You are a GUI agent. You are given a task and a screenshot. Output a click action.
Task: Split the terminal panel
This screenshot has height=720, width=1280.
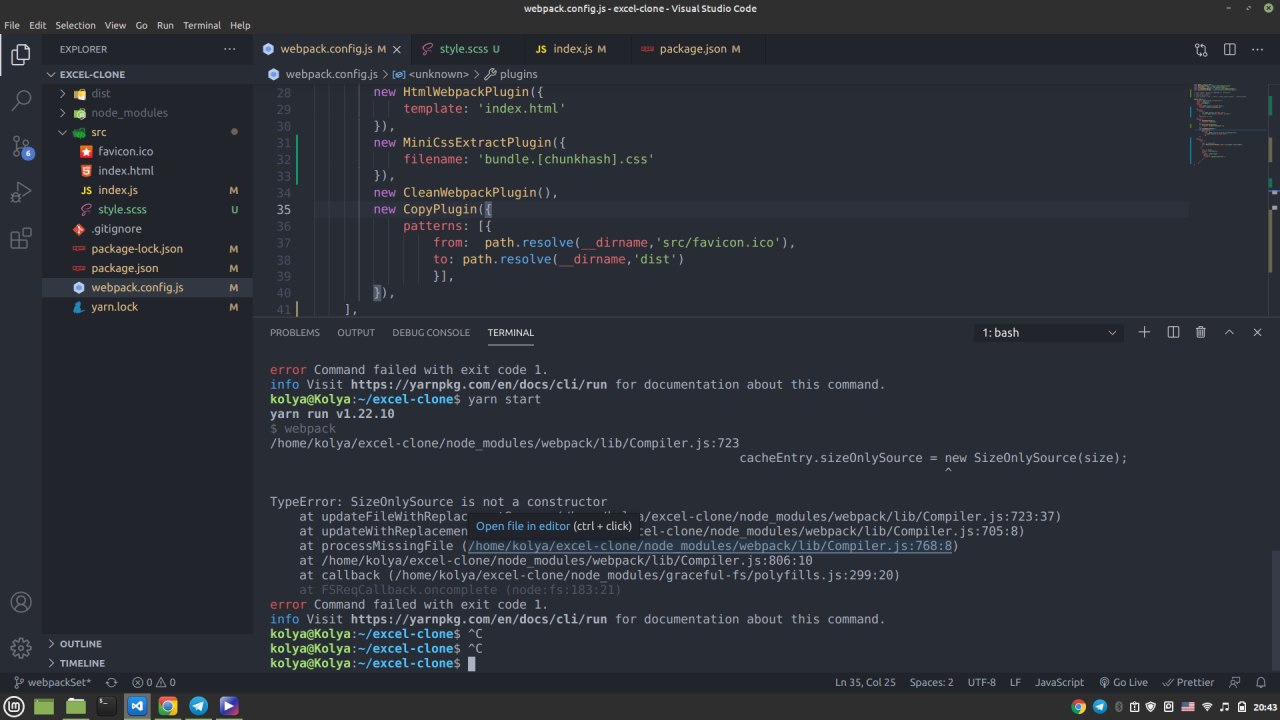click(1173, 332)
